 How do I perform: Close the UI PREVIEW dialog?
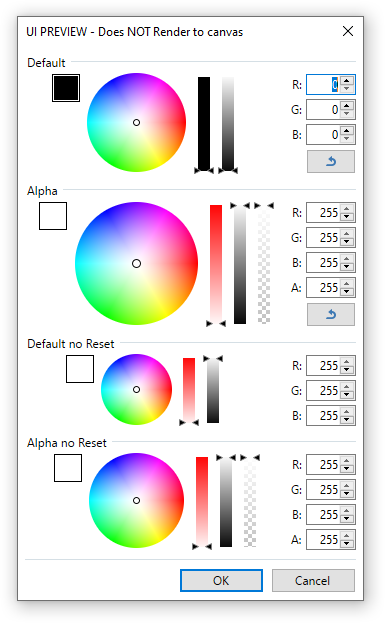point(348,31)
